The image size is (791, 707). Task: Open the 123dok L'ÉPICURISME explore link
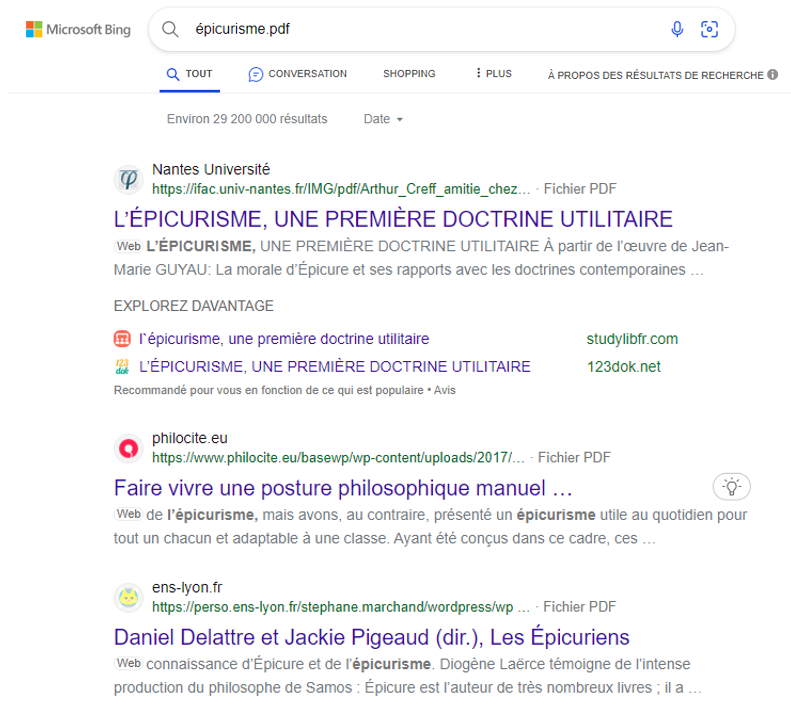tap(335, 366)
